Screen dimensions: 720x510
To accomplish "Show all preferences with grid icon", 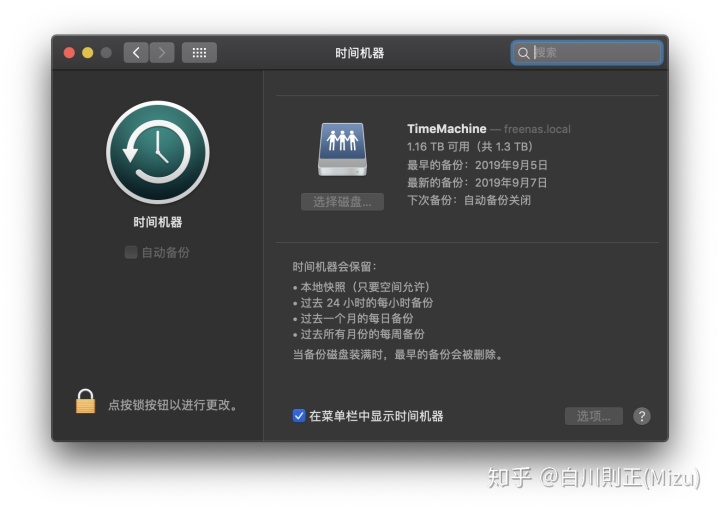I will [199, 53].
